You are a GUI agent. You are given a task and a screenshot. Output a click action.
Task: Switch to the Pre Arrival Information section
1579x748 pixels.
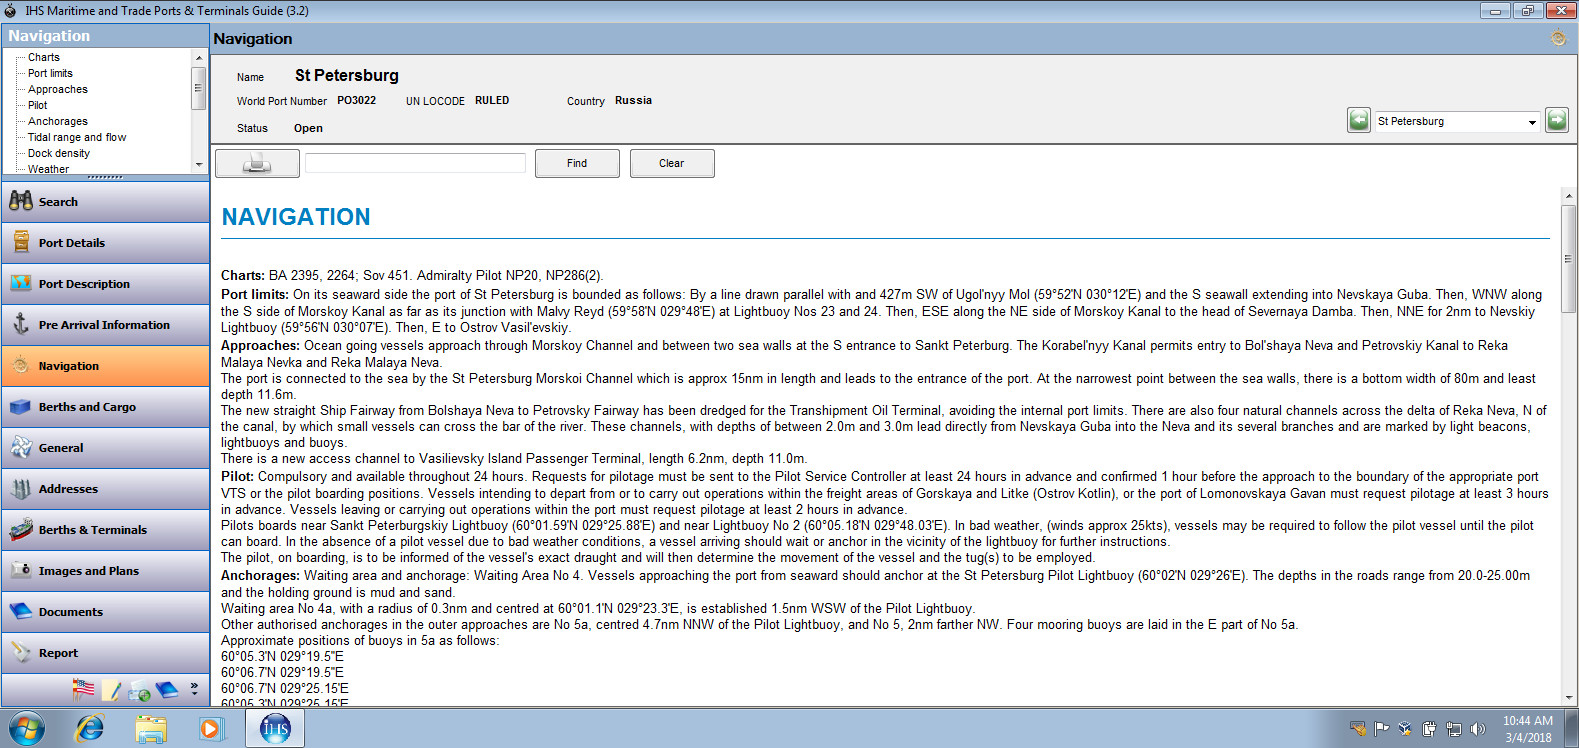(104, 325)
